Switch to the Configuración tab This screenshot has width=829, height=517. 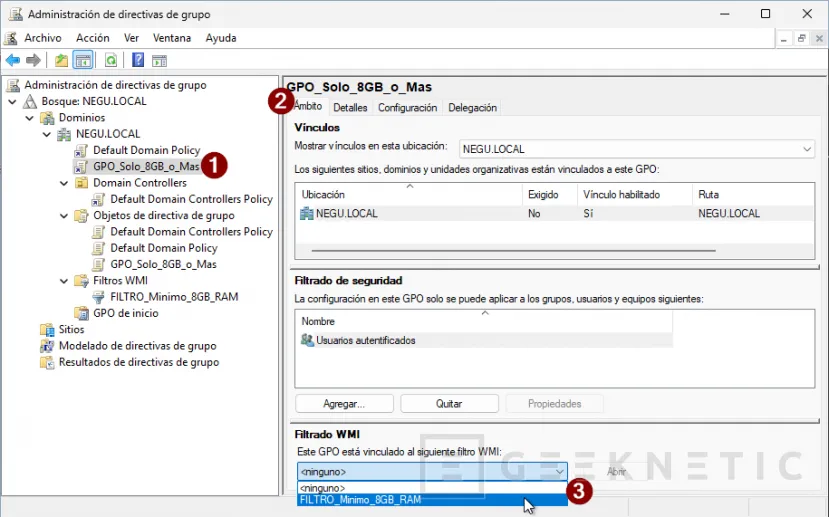(x=407, y=107)
